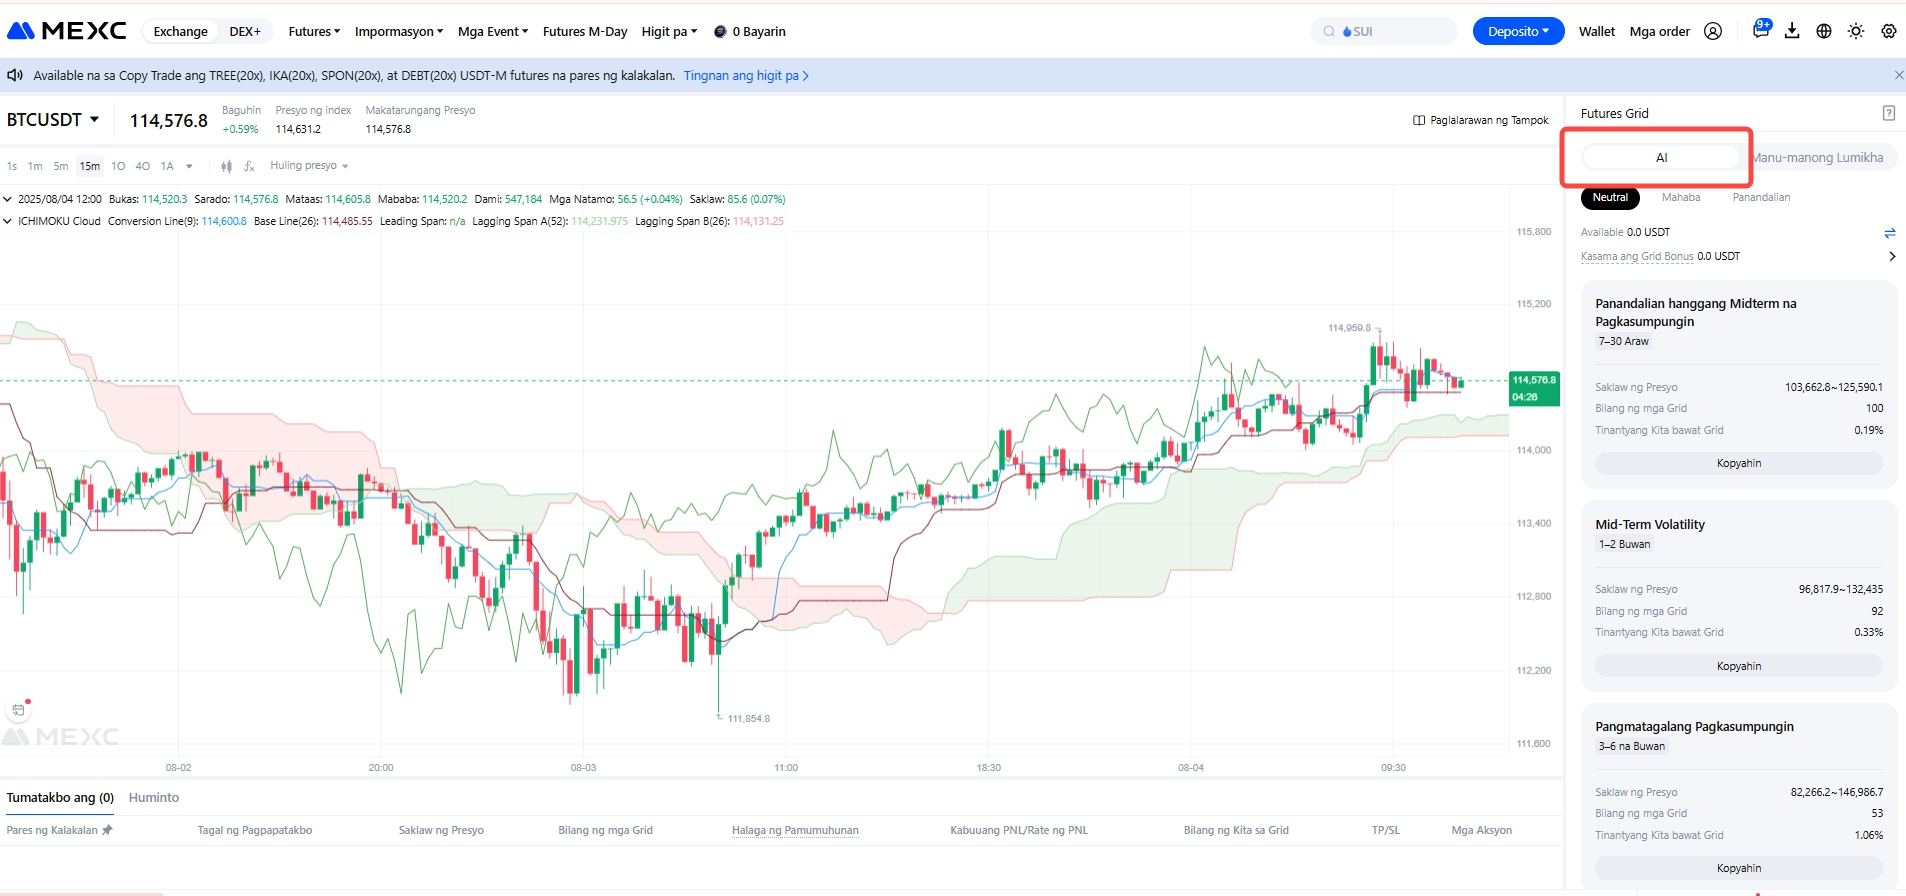Select the 5m chart interval
The height and width of the screenshot is (896, 1906).
[61, 166]
